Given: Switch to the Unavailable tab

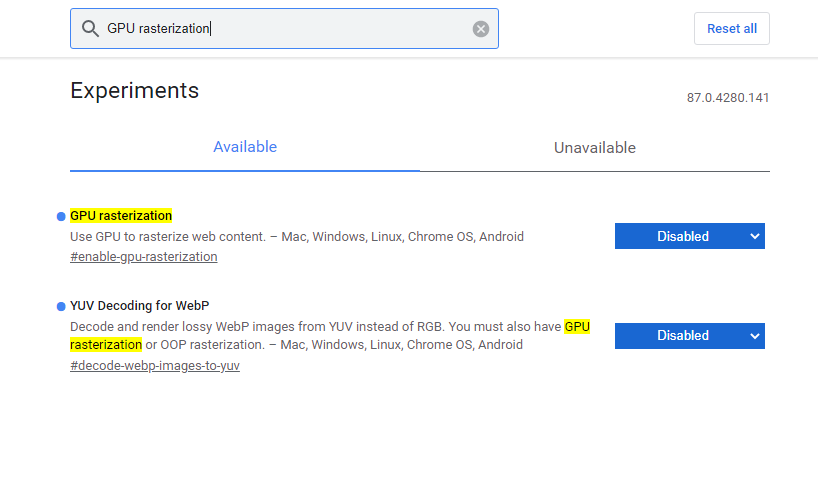Looking at the screenshot, I should [x=595, y=148].
